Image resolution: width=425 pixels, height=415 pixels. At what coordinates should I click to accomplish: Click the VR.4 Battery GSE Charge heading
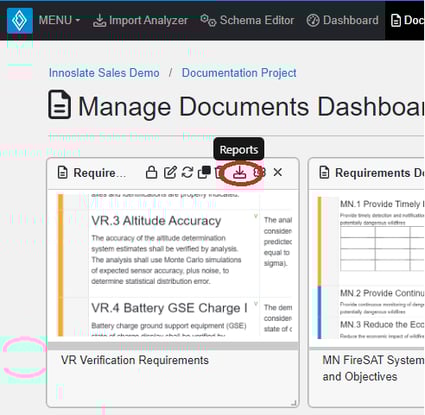[x=169, y=308]
